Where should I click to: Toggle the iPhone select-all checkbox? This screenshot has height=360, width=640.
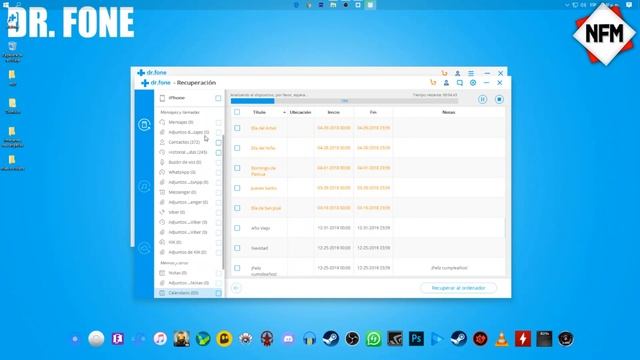tap(218, 98)
